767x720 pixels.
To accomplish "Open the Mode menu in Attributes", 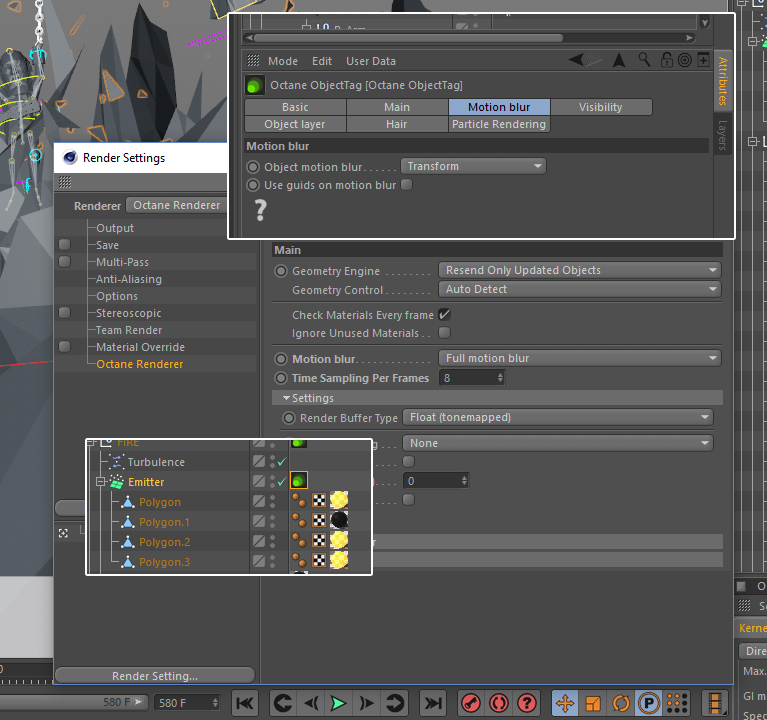I will pyautogui.click(x=283, y=61).
